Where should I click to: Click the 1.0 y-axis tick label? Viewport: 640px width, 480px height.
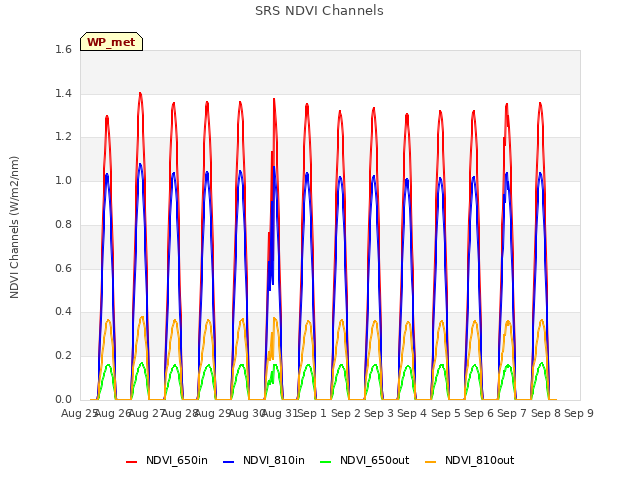point(63,180)
